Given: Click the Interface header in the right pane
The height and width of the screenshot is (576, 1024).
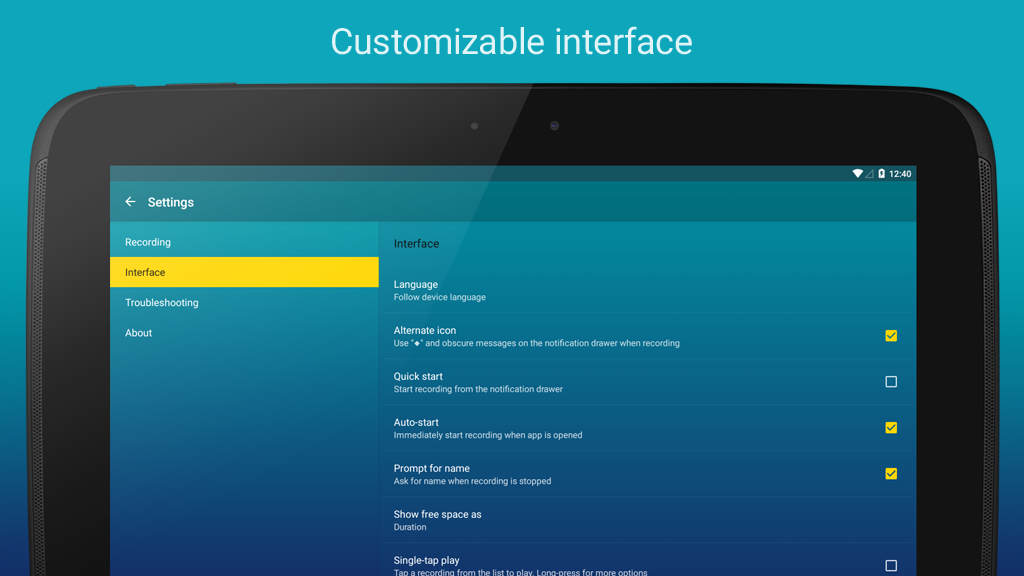Looking at the screenshot, I should click(416, 244).
